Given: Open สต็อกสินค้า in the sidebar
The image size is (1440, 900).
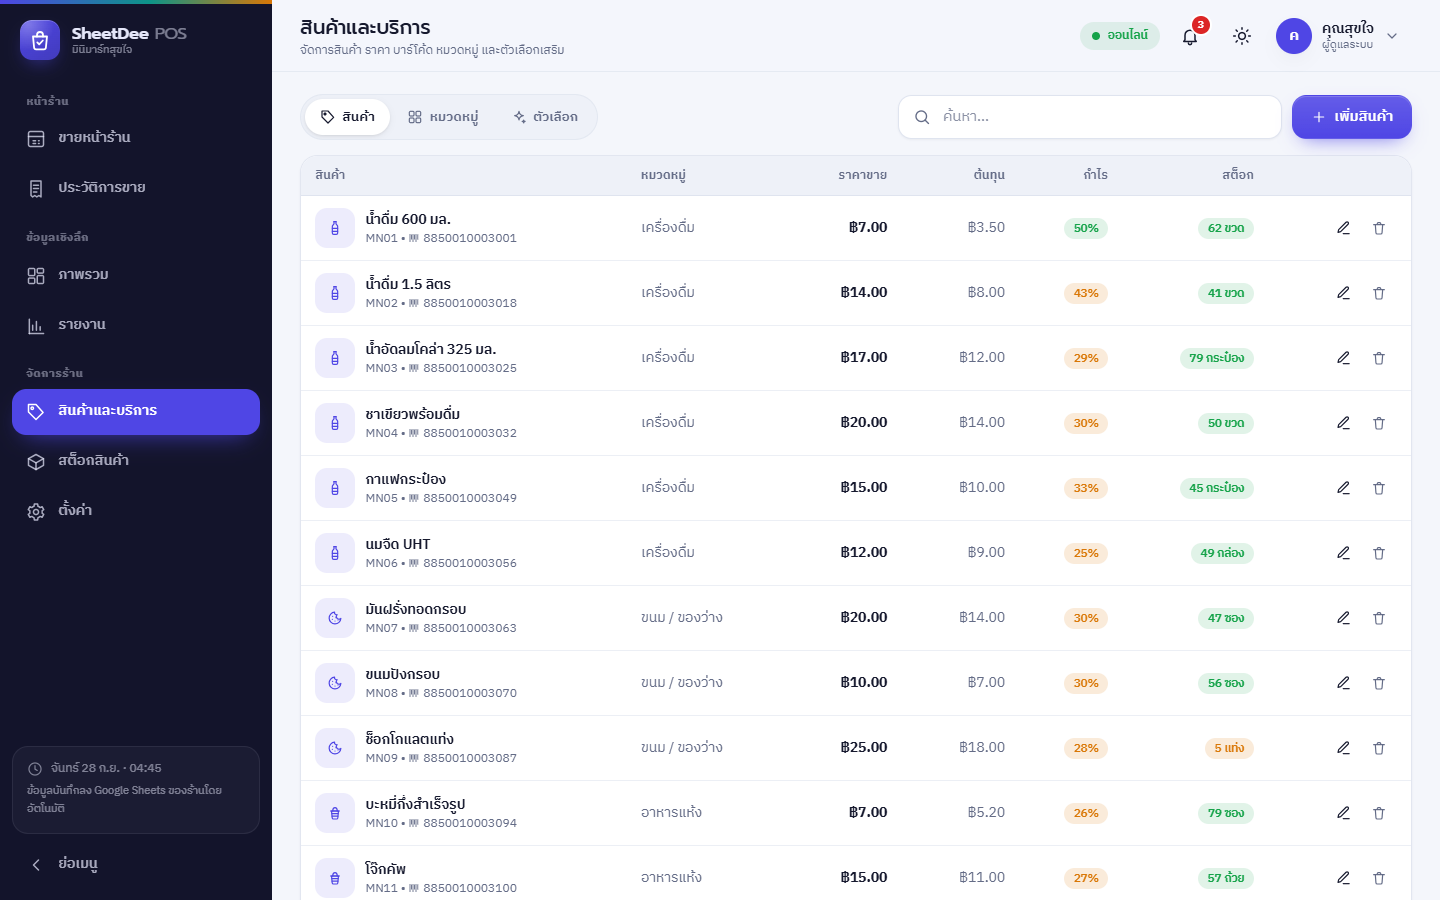Looking at the screenshot, I should (x=136, y=461).
